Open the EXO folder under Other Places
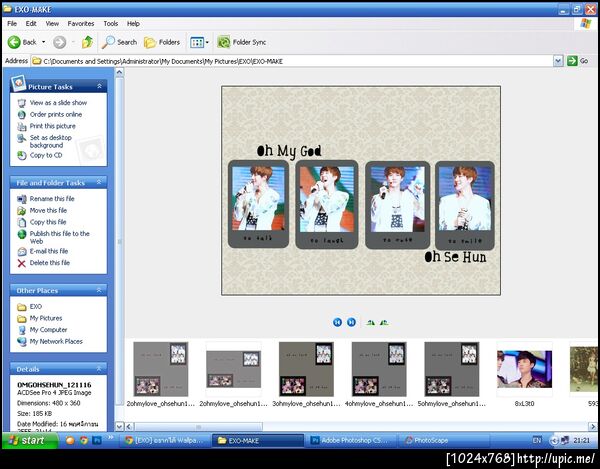 click(x=29, y=306)
